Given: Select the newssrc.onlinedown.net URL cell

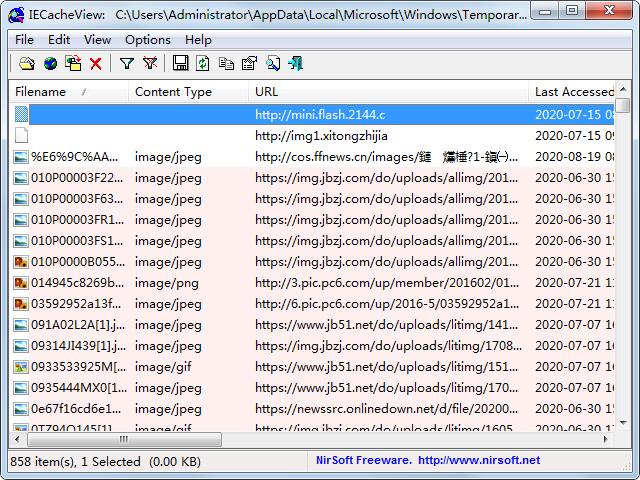Looking at the screenshot, I should [386, 409].
